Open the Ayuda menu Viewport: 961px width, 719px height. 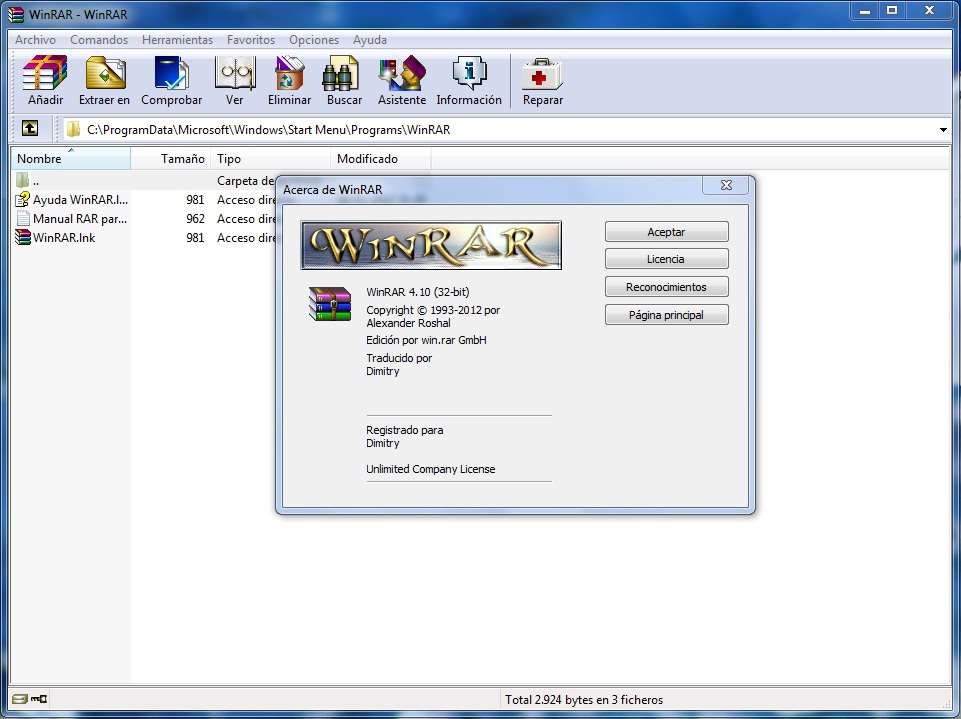click(370, 40)
